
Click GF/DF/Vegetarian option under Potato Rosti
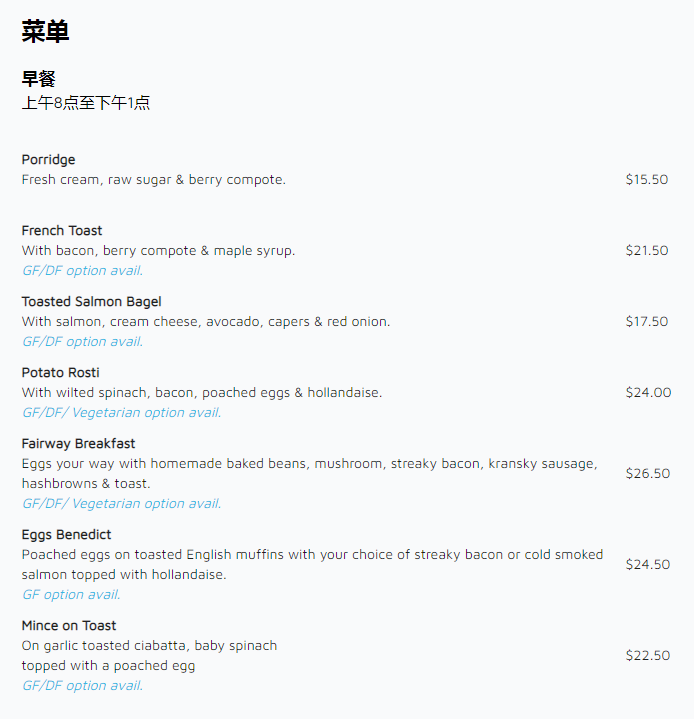121,413
